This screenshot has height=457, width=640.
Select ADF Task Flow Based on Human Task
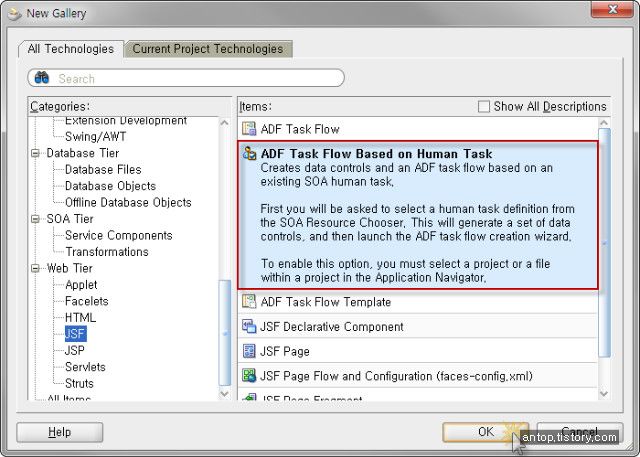pyautogui.click(x=418, y=215)
